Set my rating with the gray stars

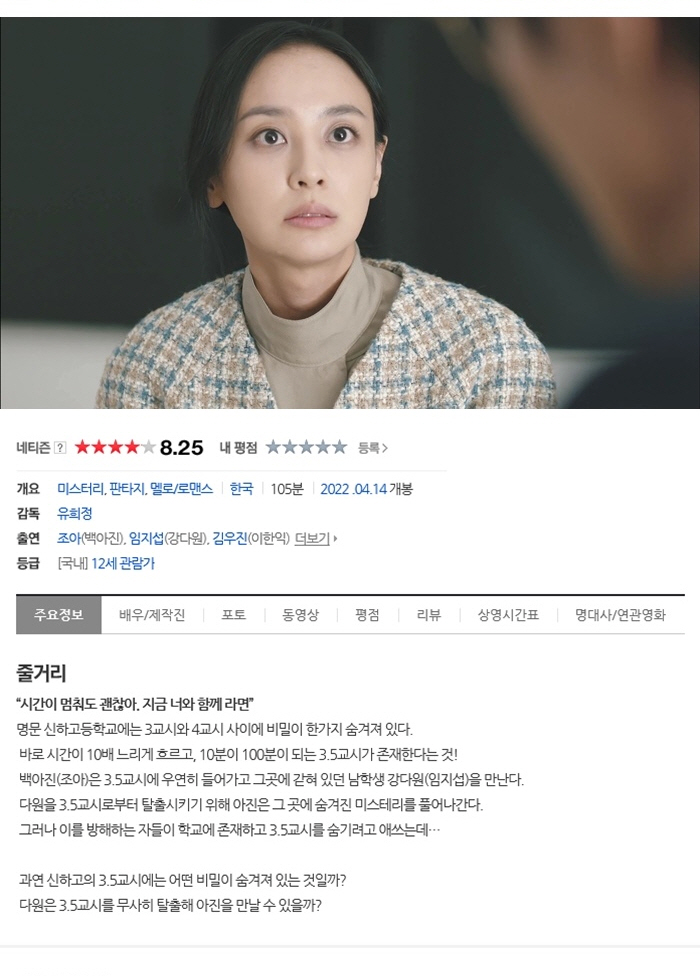click(306, 447)
